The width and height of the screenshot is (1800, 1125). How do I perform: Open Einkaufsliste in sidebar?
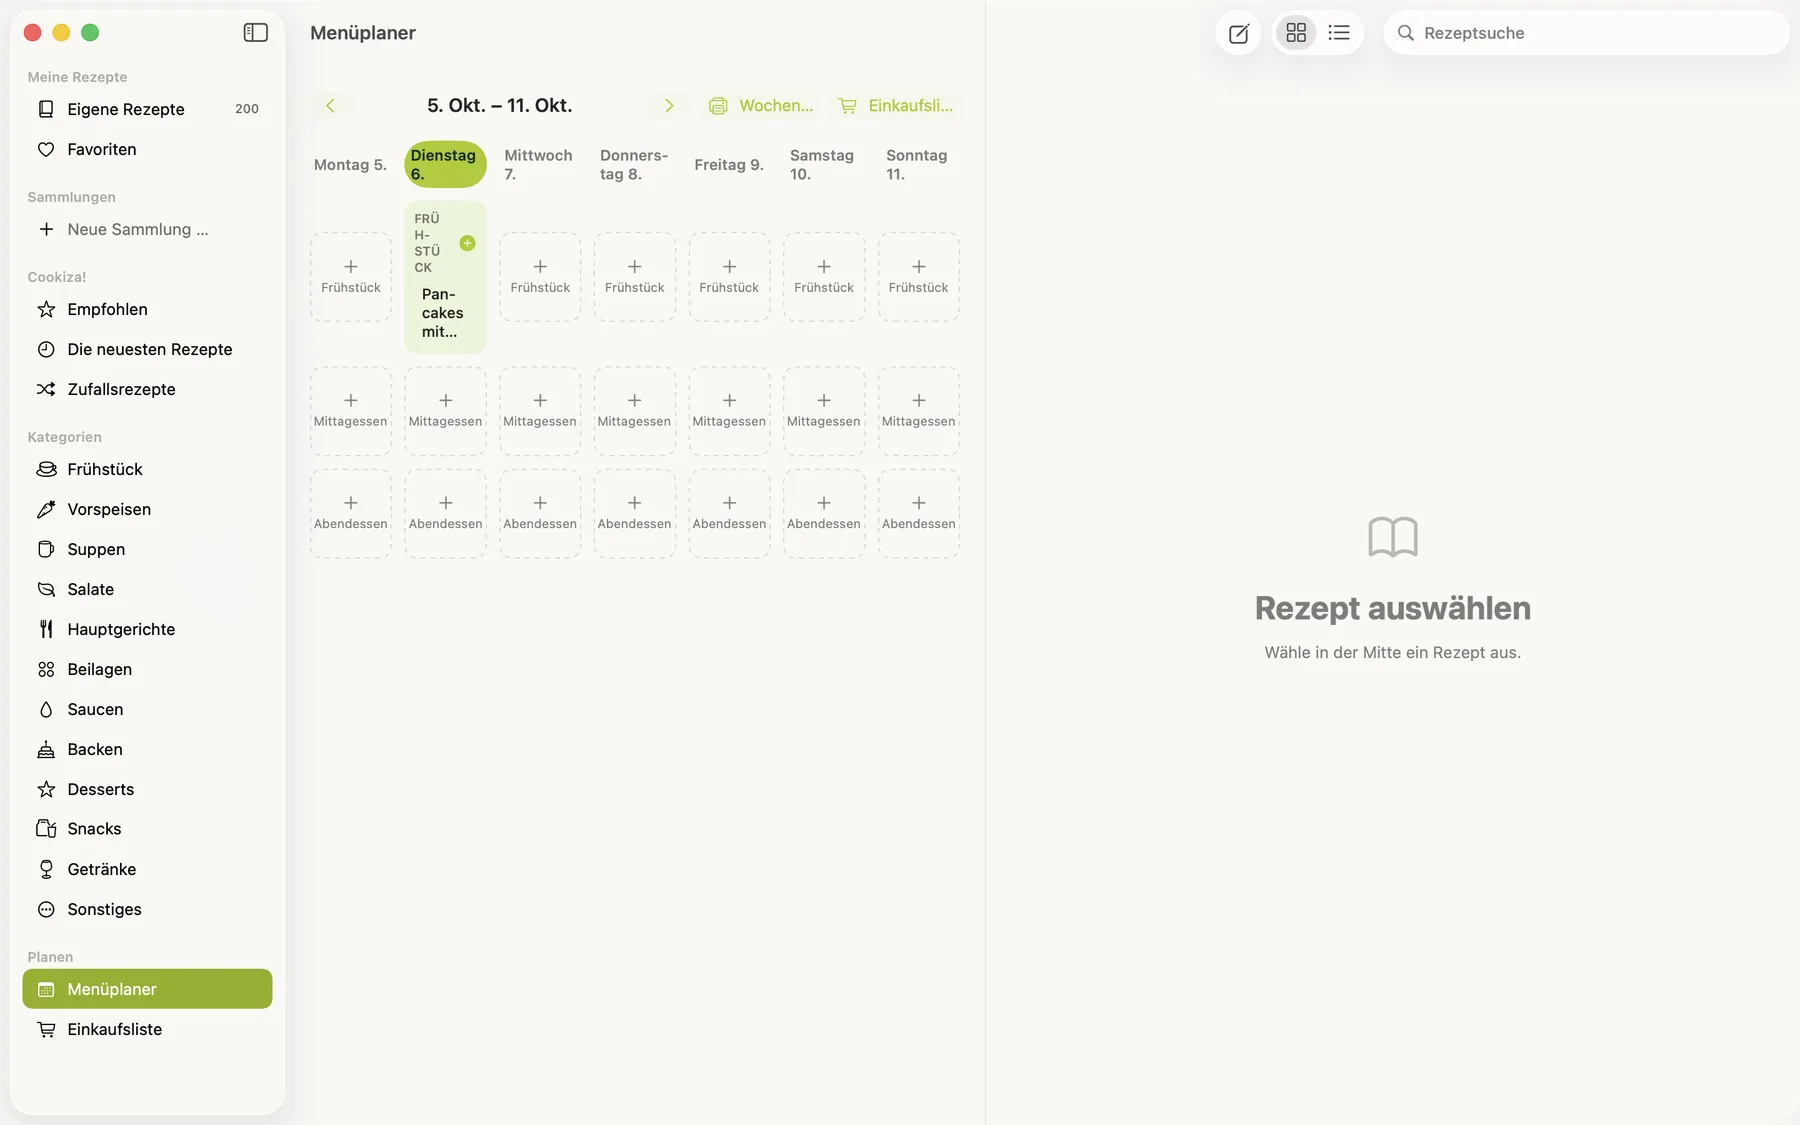coord(147,1029)
